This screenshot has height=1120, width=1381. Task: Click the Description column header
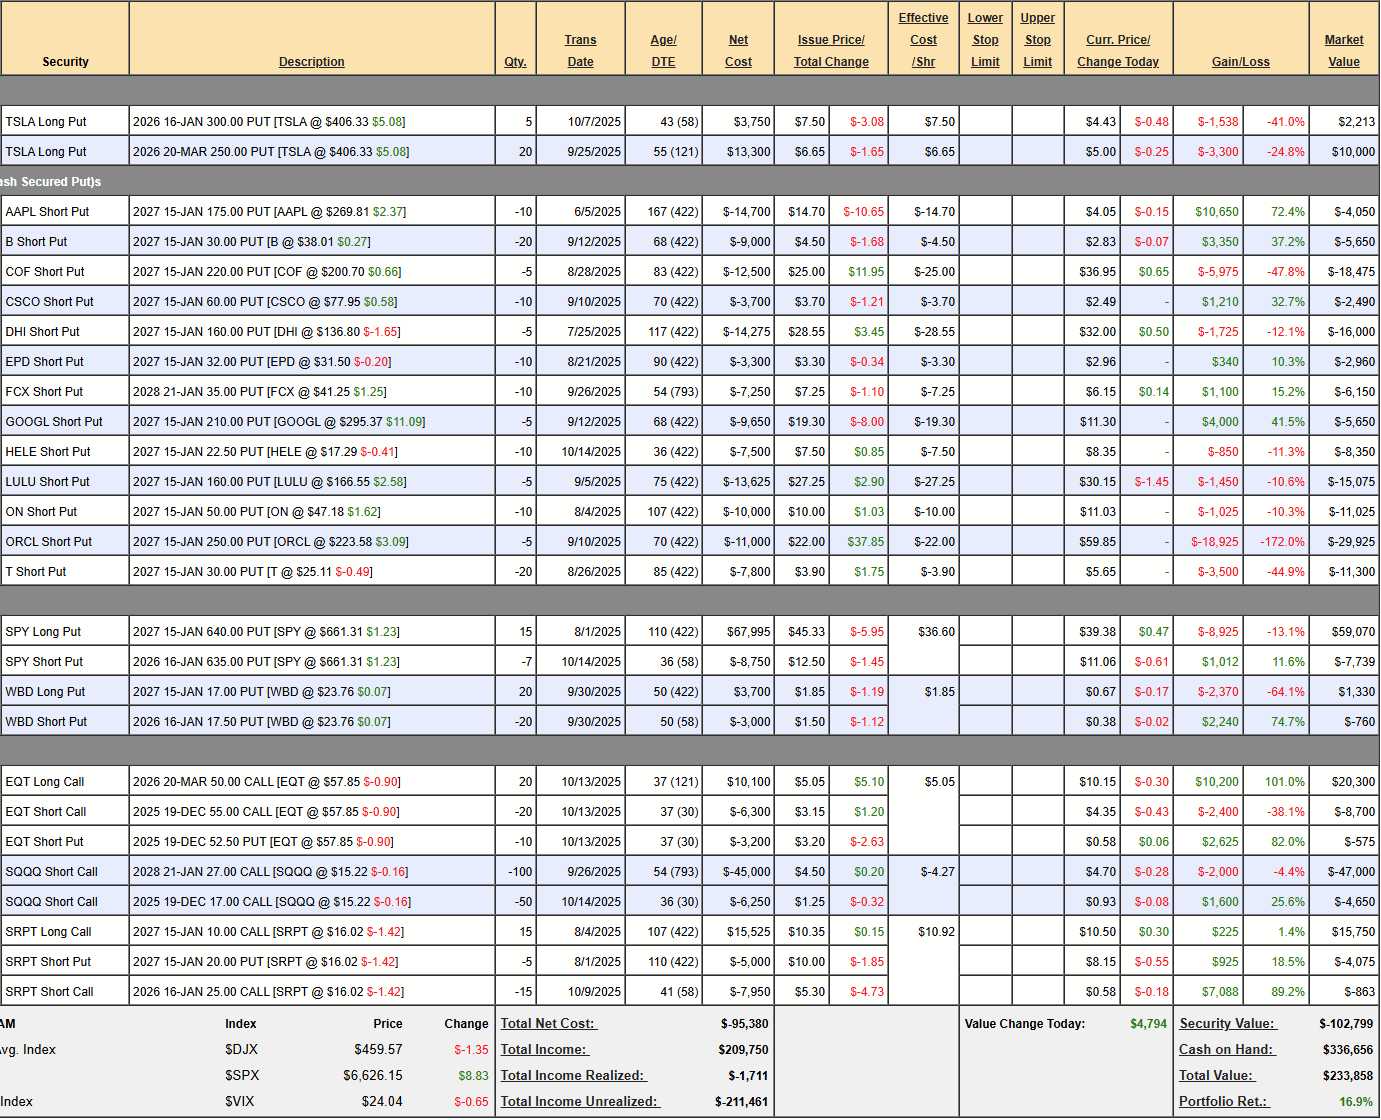pyautogui.click(x=311, y=62)
